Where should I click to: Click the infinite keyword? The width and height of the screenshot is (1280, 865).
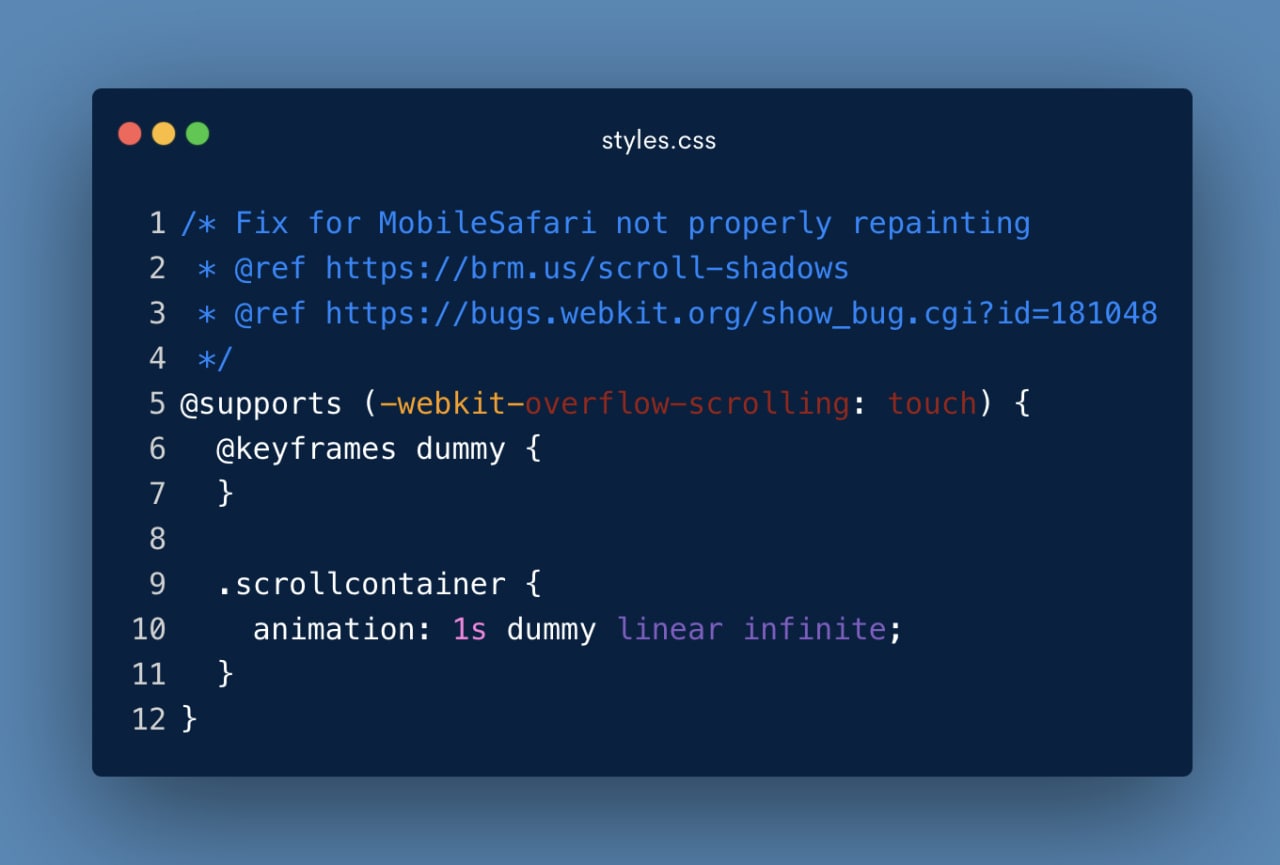point(814,629)
